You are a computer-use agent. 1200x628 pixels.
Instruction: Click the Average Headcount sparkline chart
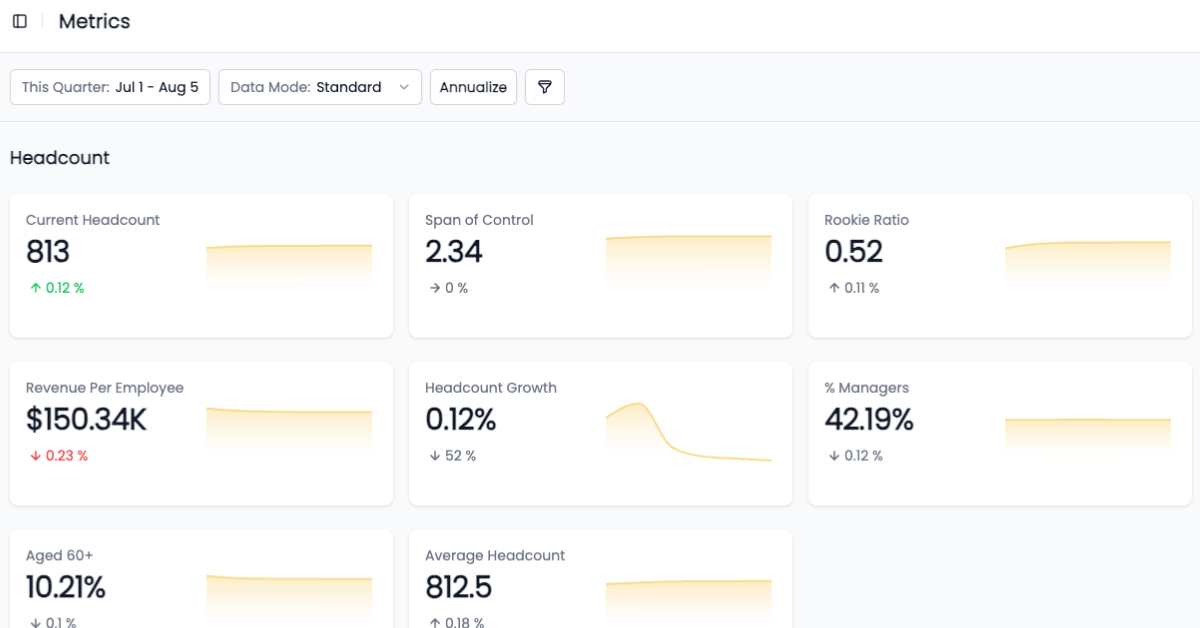point(688,603)
